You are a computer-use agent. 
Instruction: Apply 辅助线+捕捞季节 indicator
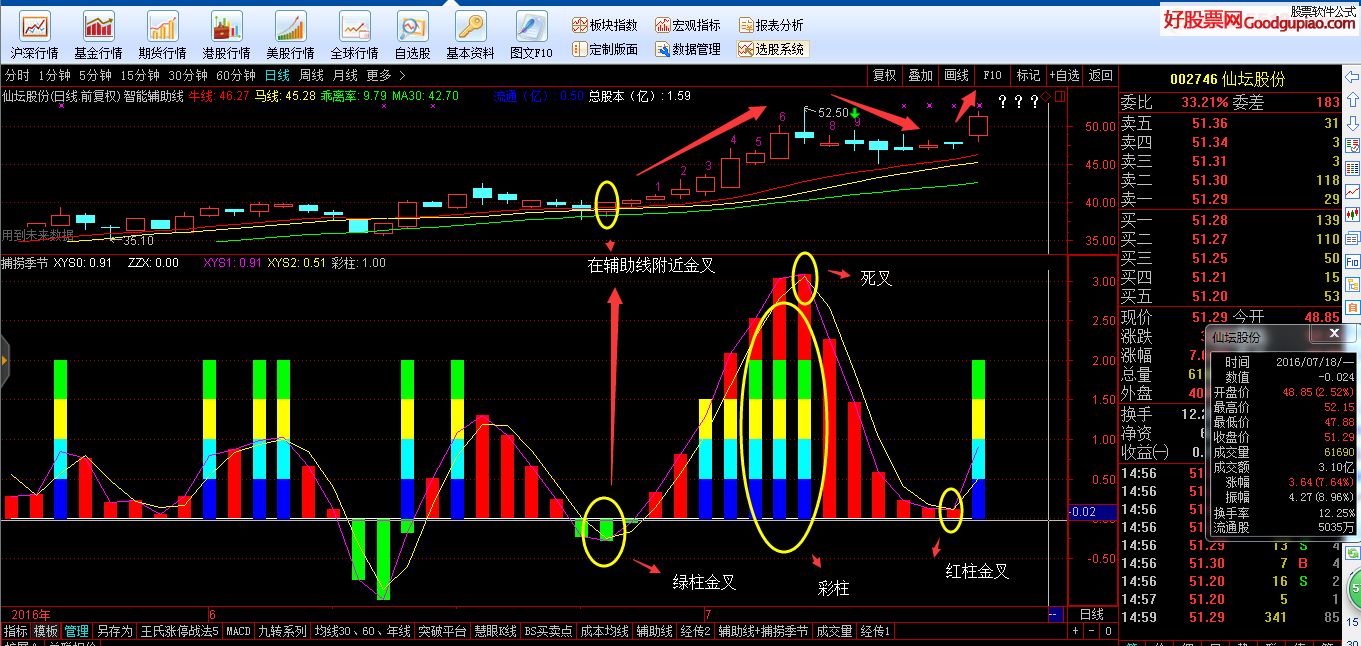click(762, 631)
